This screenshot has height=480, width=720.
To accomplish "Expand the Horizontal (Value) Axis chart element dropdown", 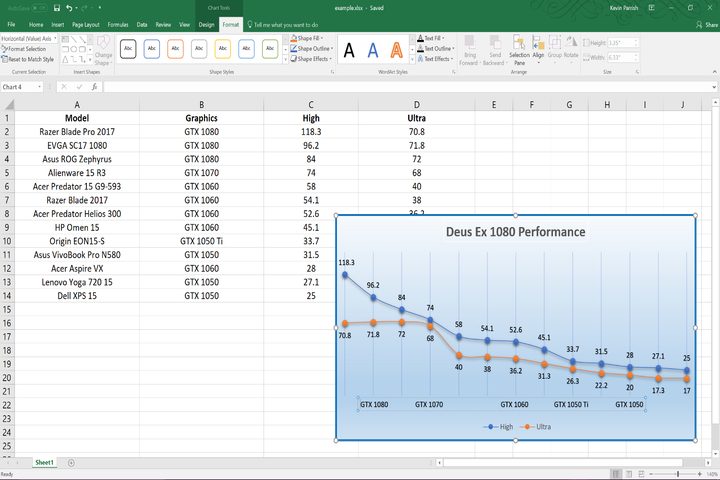I will click(x=55, y=39).
